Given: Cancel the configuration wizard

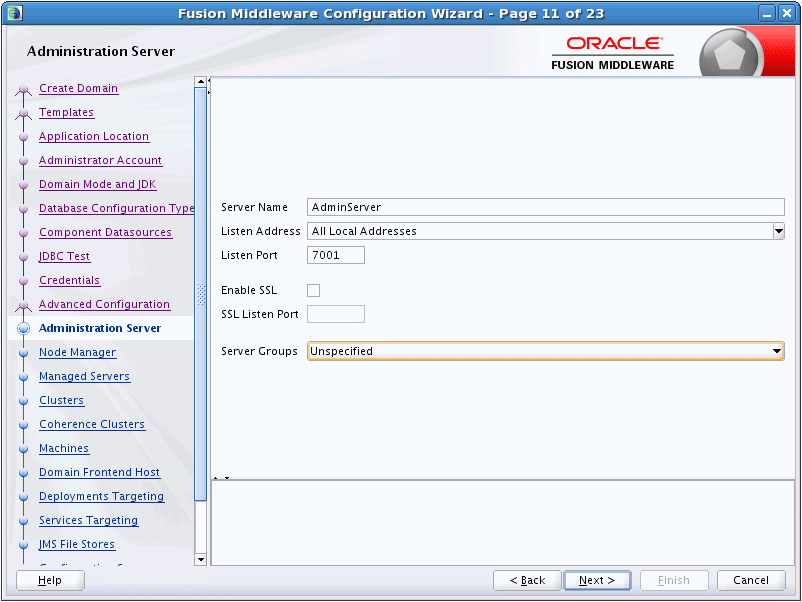Looking at the screenshot, I should (x=751, y=581).
